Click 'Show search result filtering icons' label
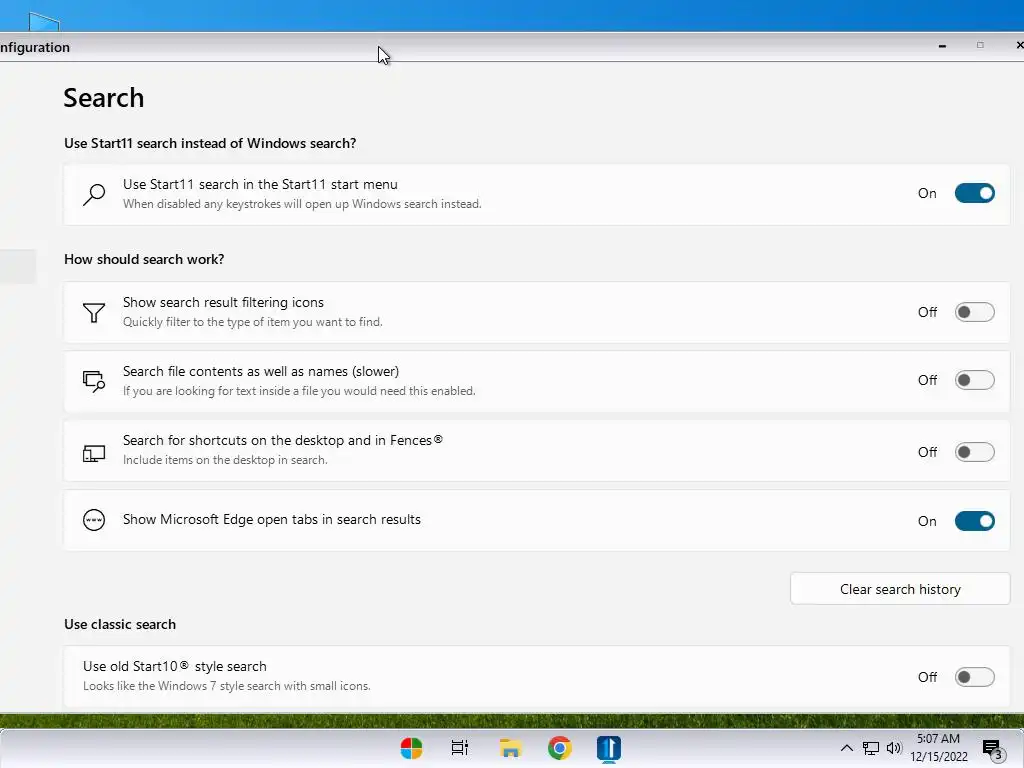 pyautogui.click(x=223, y=302)
